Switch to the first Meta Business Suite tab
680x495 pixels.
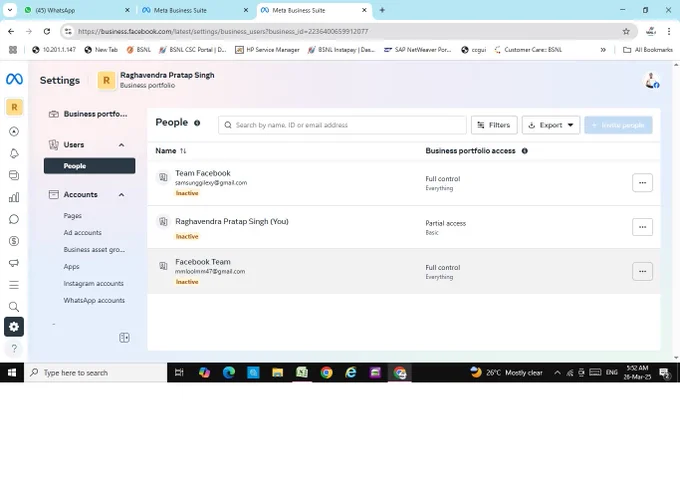[x=195, y=10]
